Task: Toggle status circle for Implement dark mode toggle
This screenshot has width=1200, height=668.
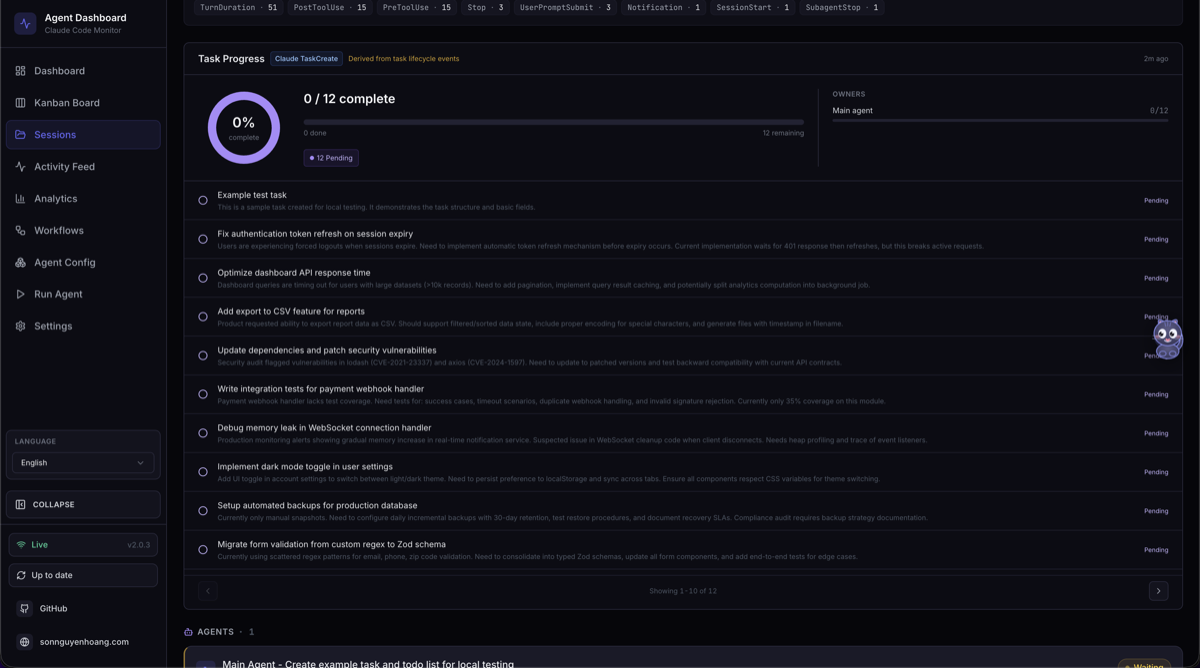Action: click(x=203, y=472)
